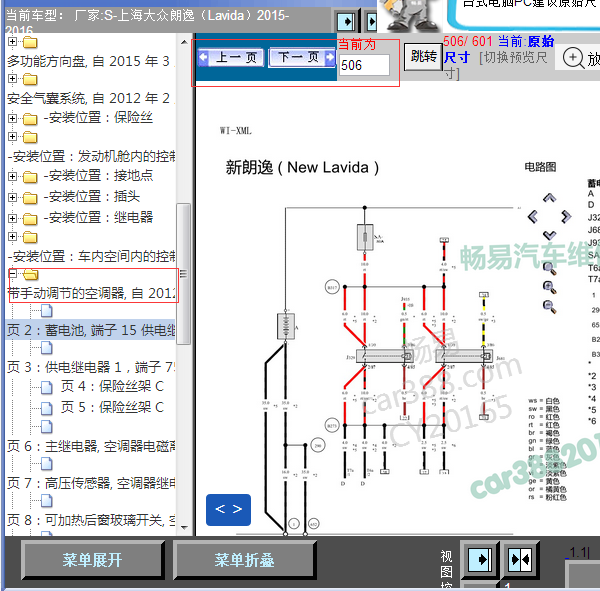
Task: Select 带手动调节的空调器 tree entry
Action: click(91, 293)
